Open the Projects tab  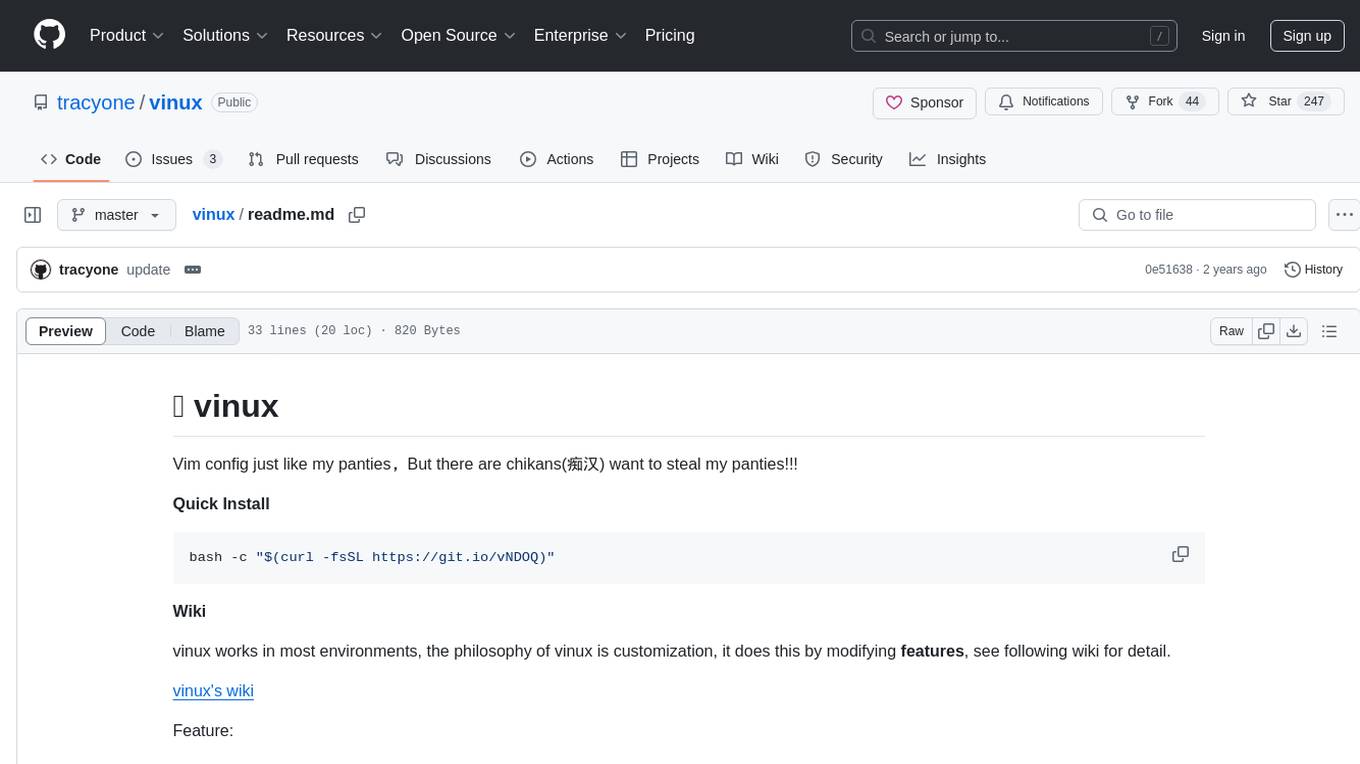pyautogui.click(x=660, y=159)
